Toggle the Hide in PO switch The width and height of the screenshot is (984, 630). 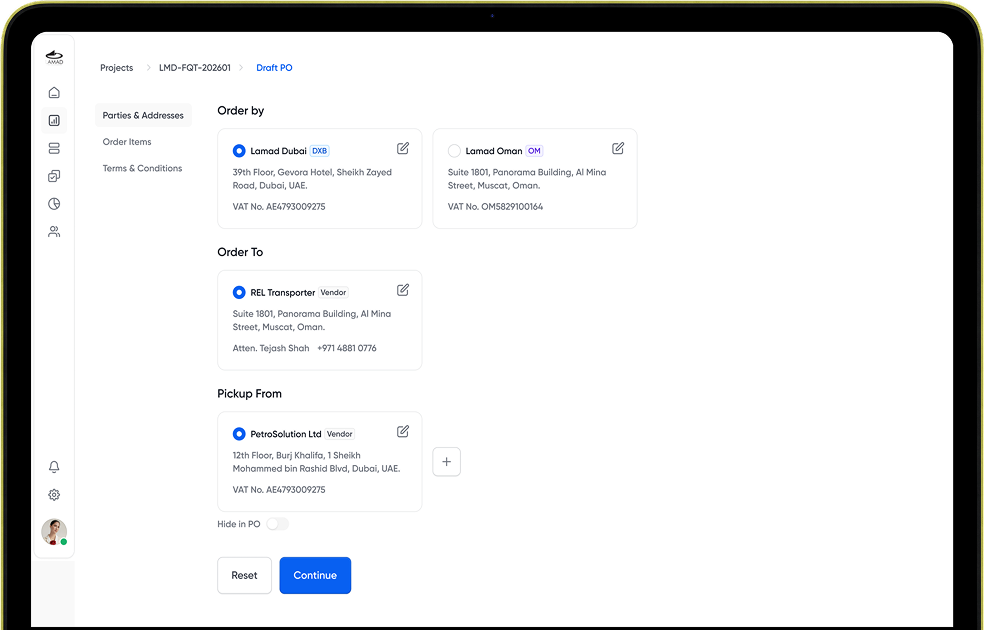(x=277, y=524)
